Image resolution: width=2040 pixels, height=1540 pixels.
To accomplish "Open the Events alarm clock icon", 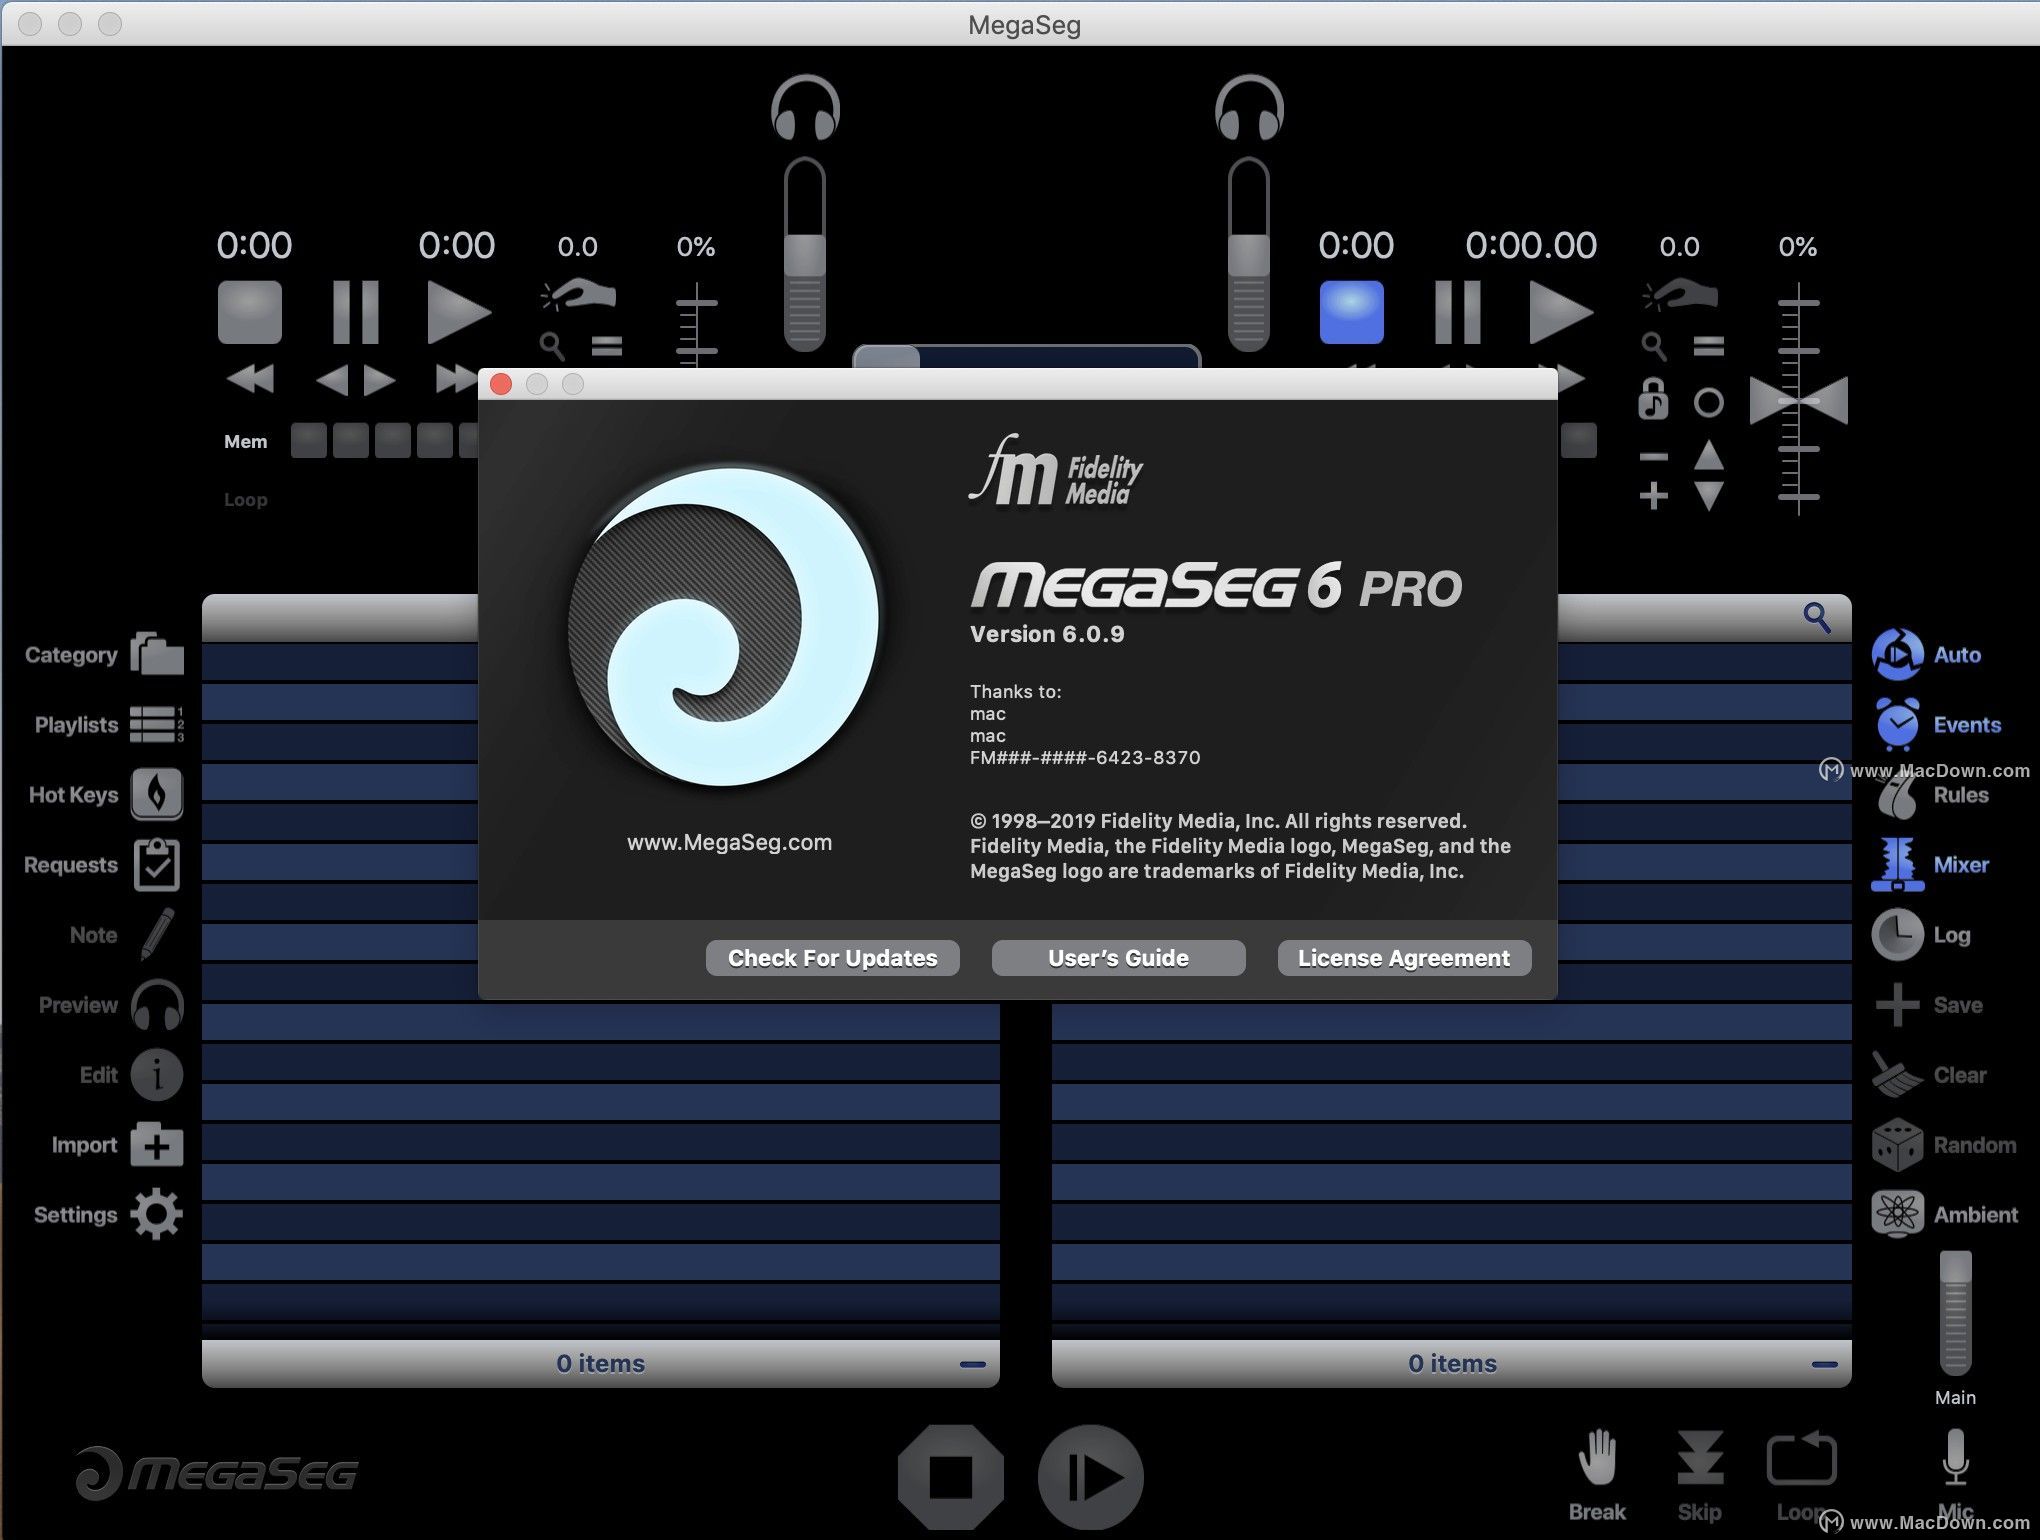I will click(x=1897, y=724).
